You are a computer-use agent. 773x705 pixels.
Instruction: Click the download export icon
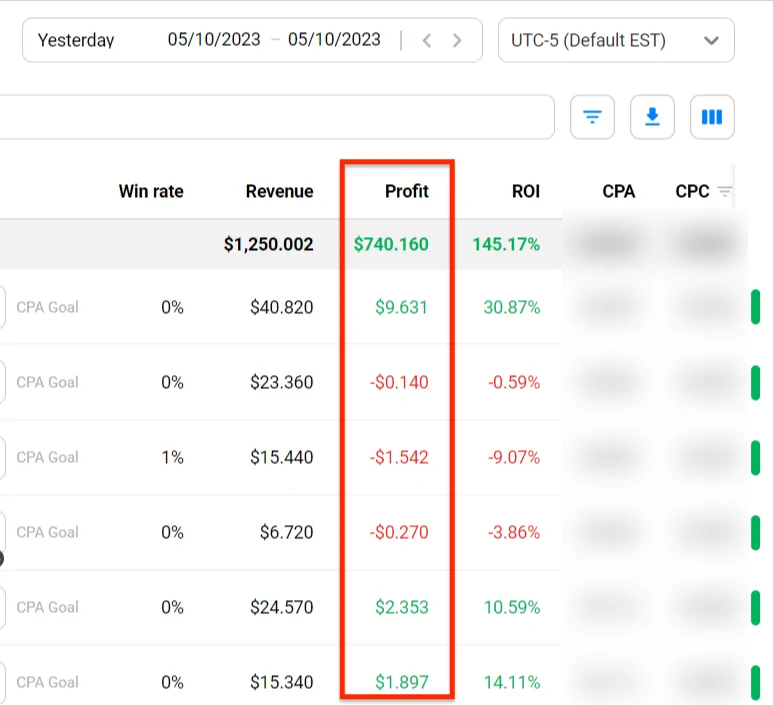[x=652, y=117]
